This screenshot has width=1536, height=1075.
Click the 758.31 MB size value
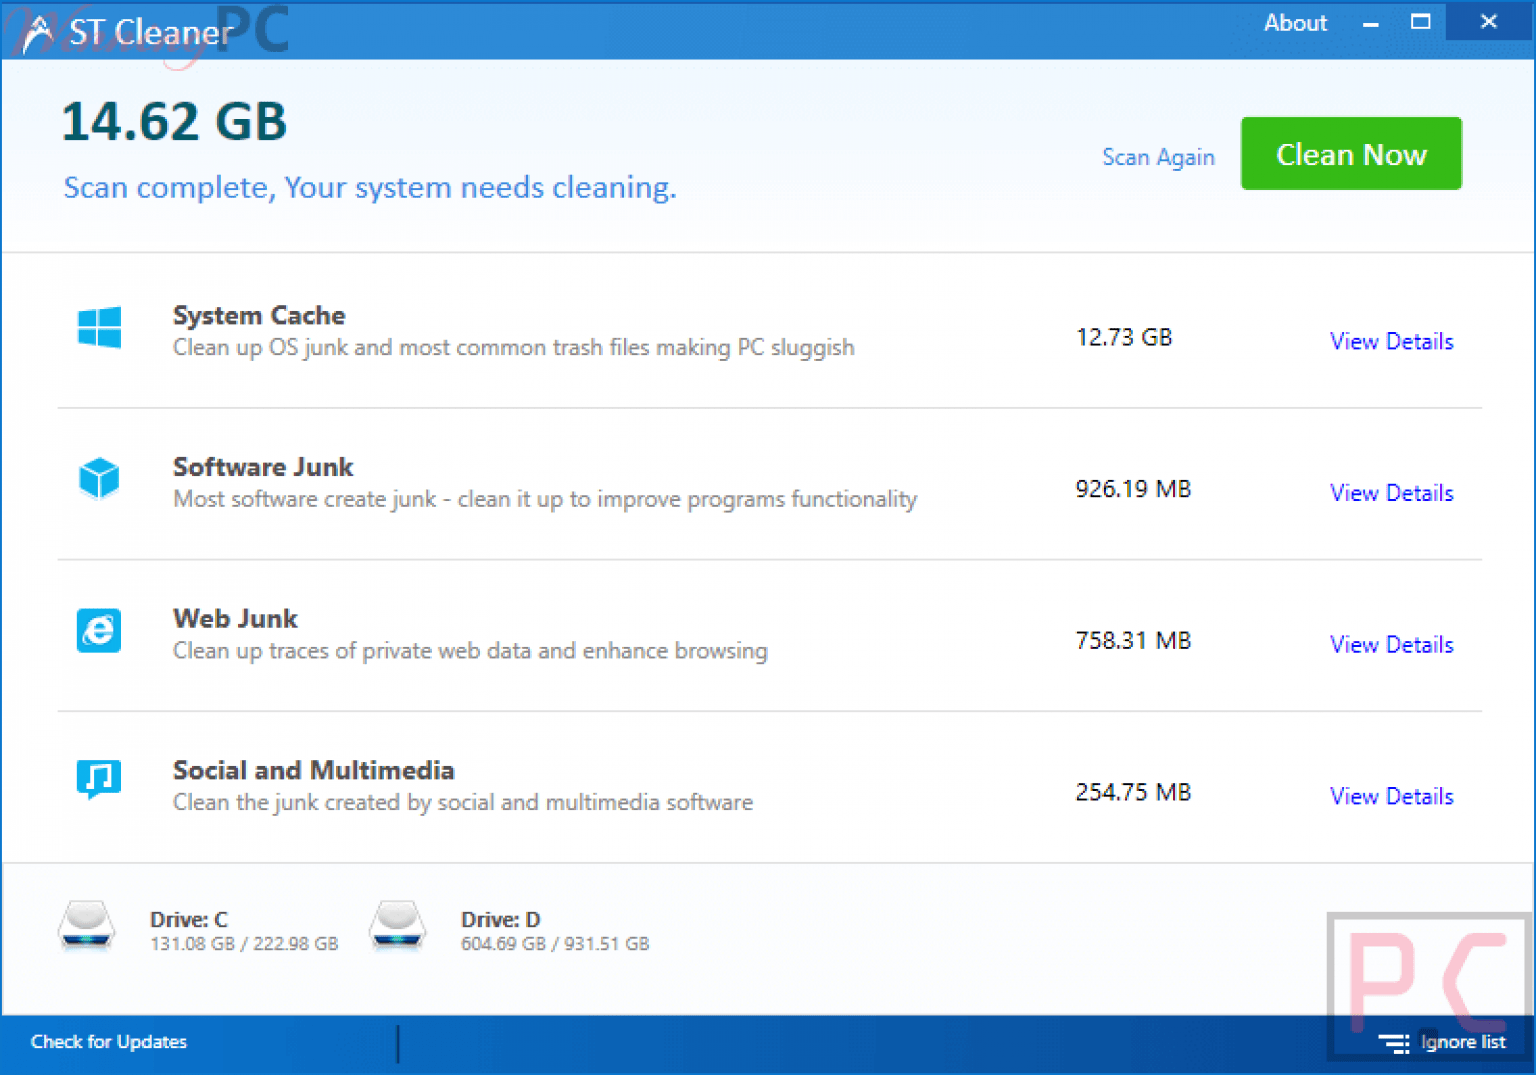tap(1133, 640)
